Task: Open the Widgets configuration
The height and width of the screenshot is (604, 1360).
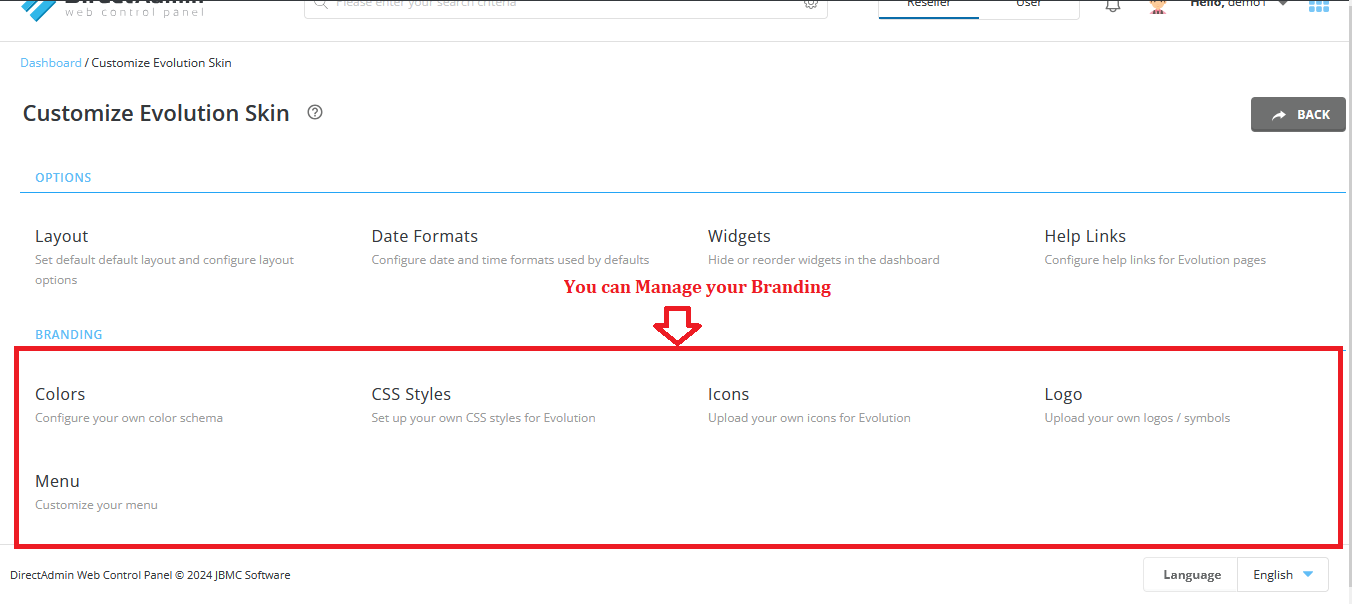Action: pos(739,236)
